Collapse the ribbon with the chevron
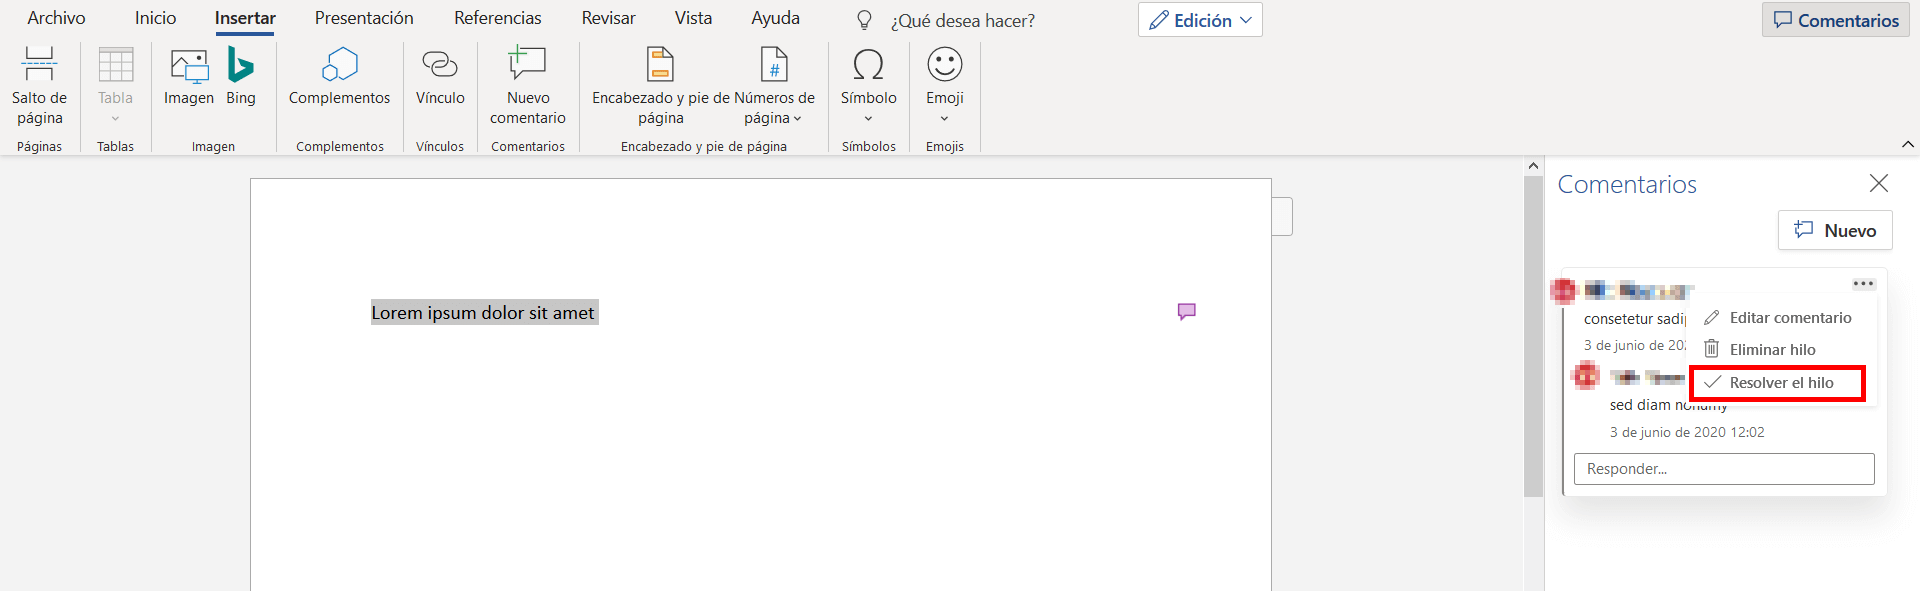Viewport: 1920px width, 591px height. click(x=1907, y=145)
